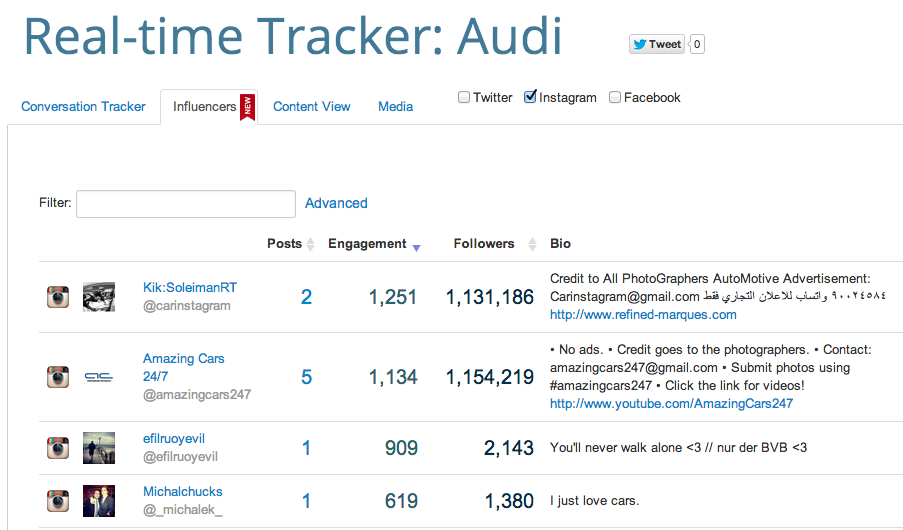Open the refined-marques.com link
903x530 pixels.
pos(643,315)
